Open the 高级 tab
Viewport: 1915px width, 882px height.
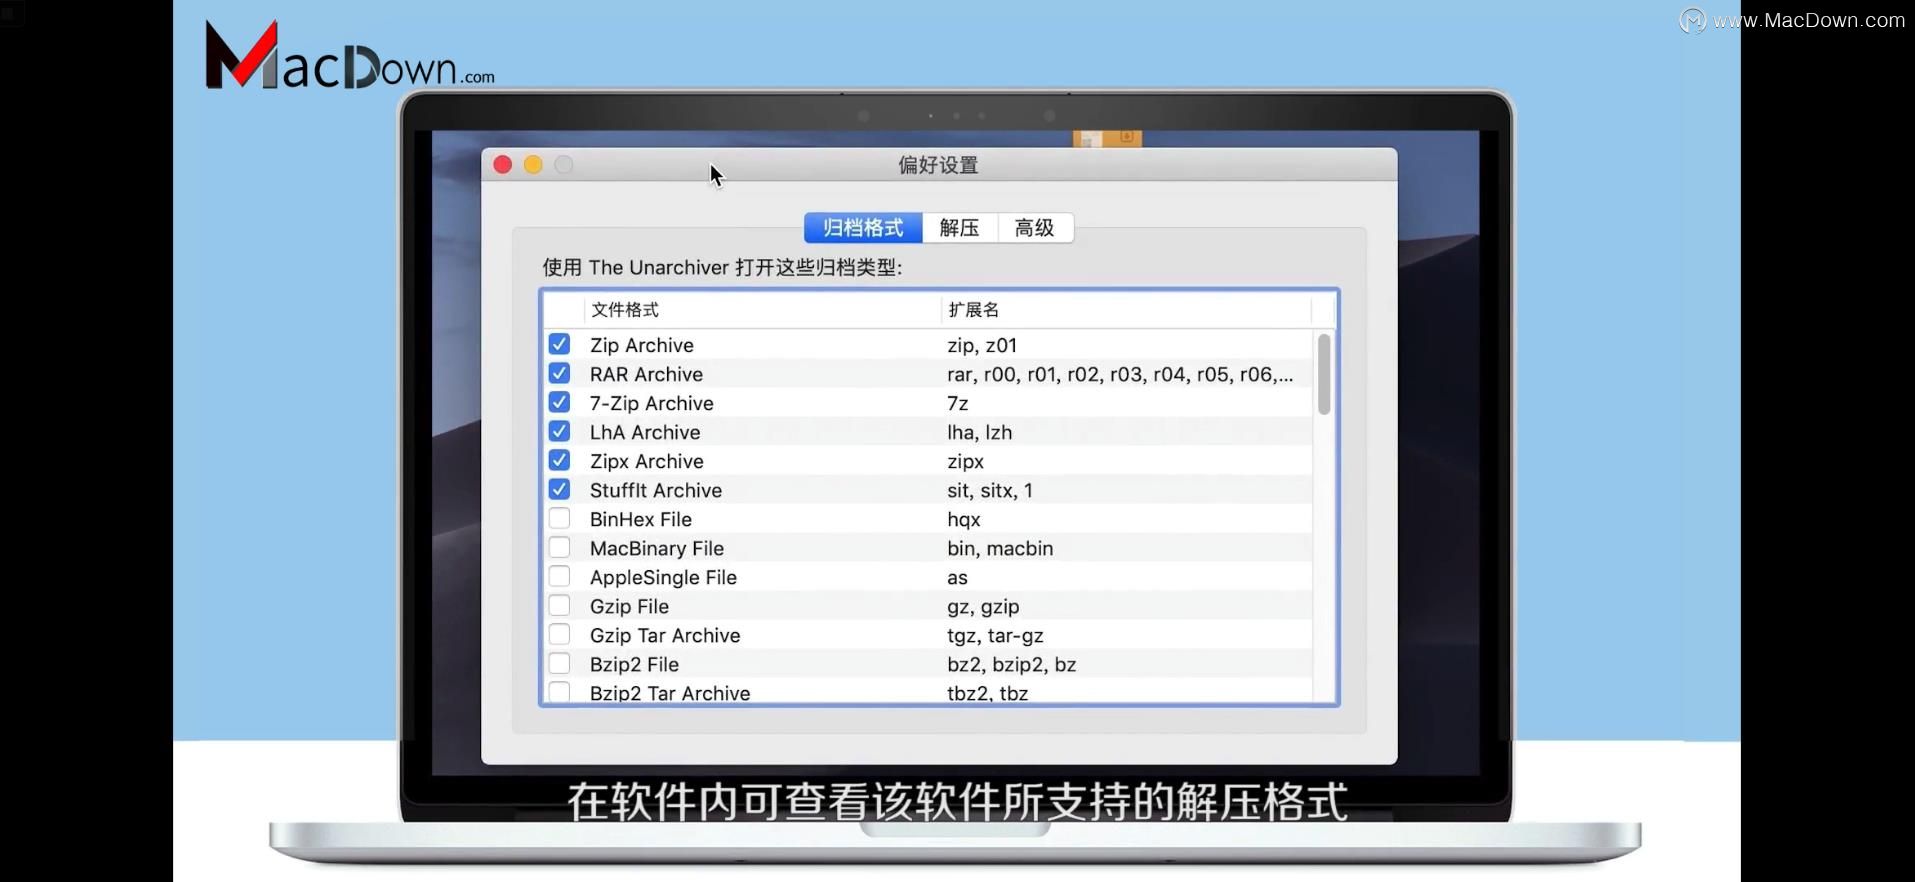click(1035, 228)
